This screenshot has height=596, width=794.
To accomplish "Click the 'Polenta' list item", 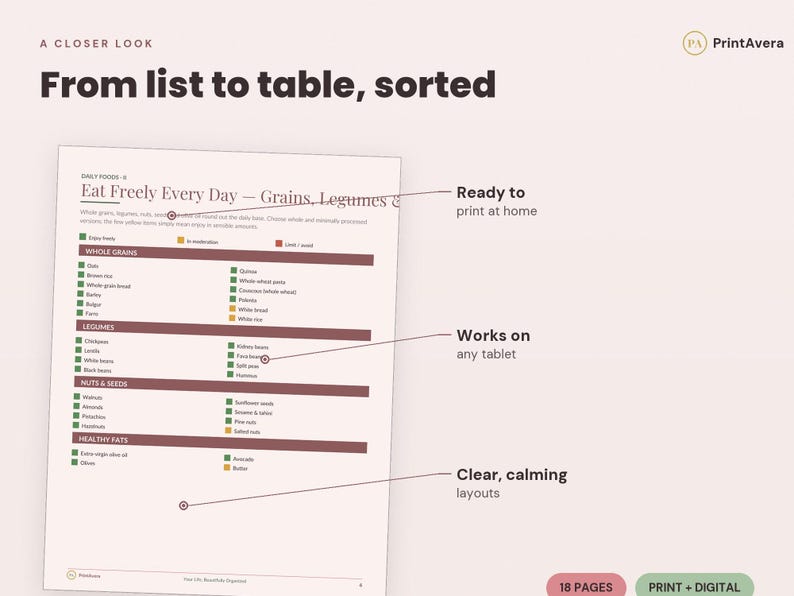I will 243,300.
